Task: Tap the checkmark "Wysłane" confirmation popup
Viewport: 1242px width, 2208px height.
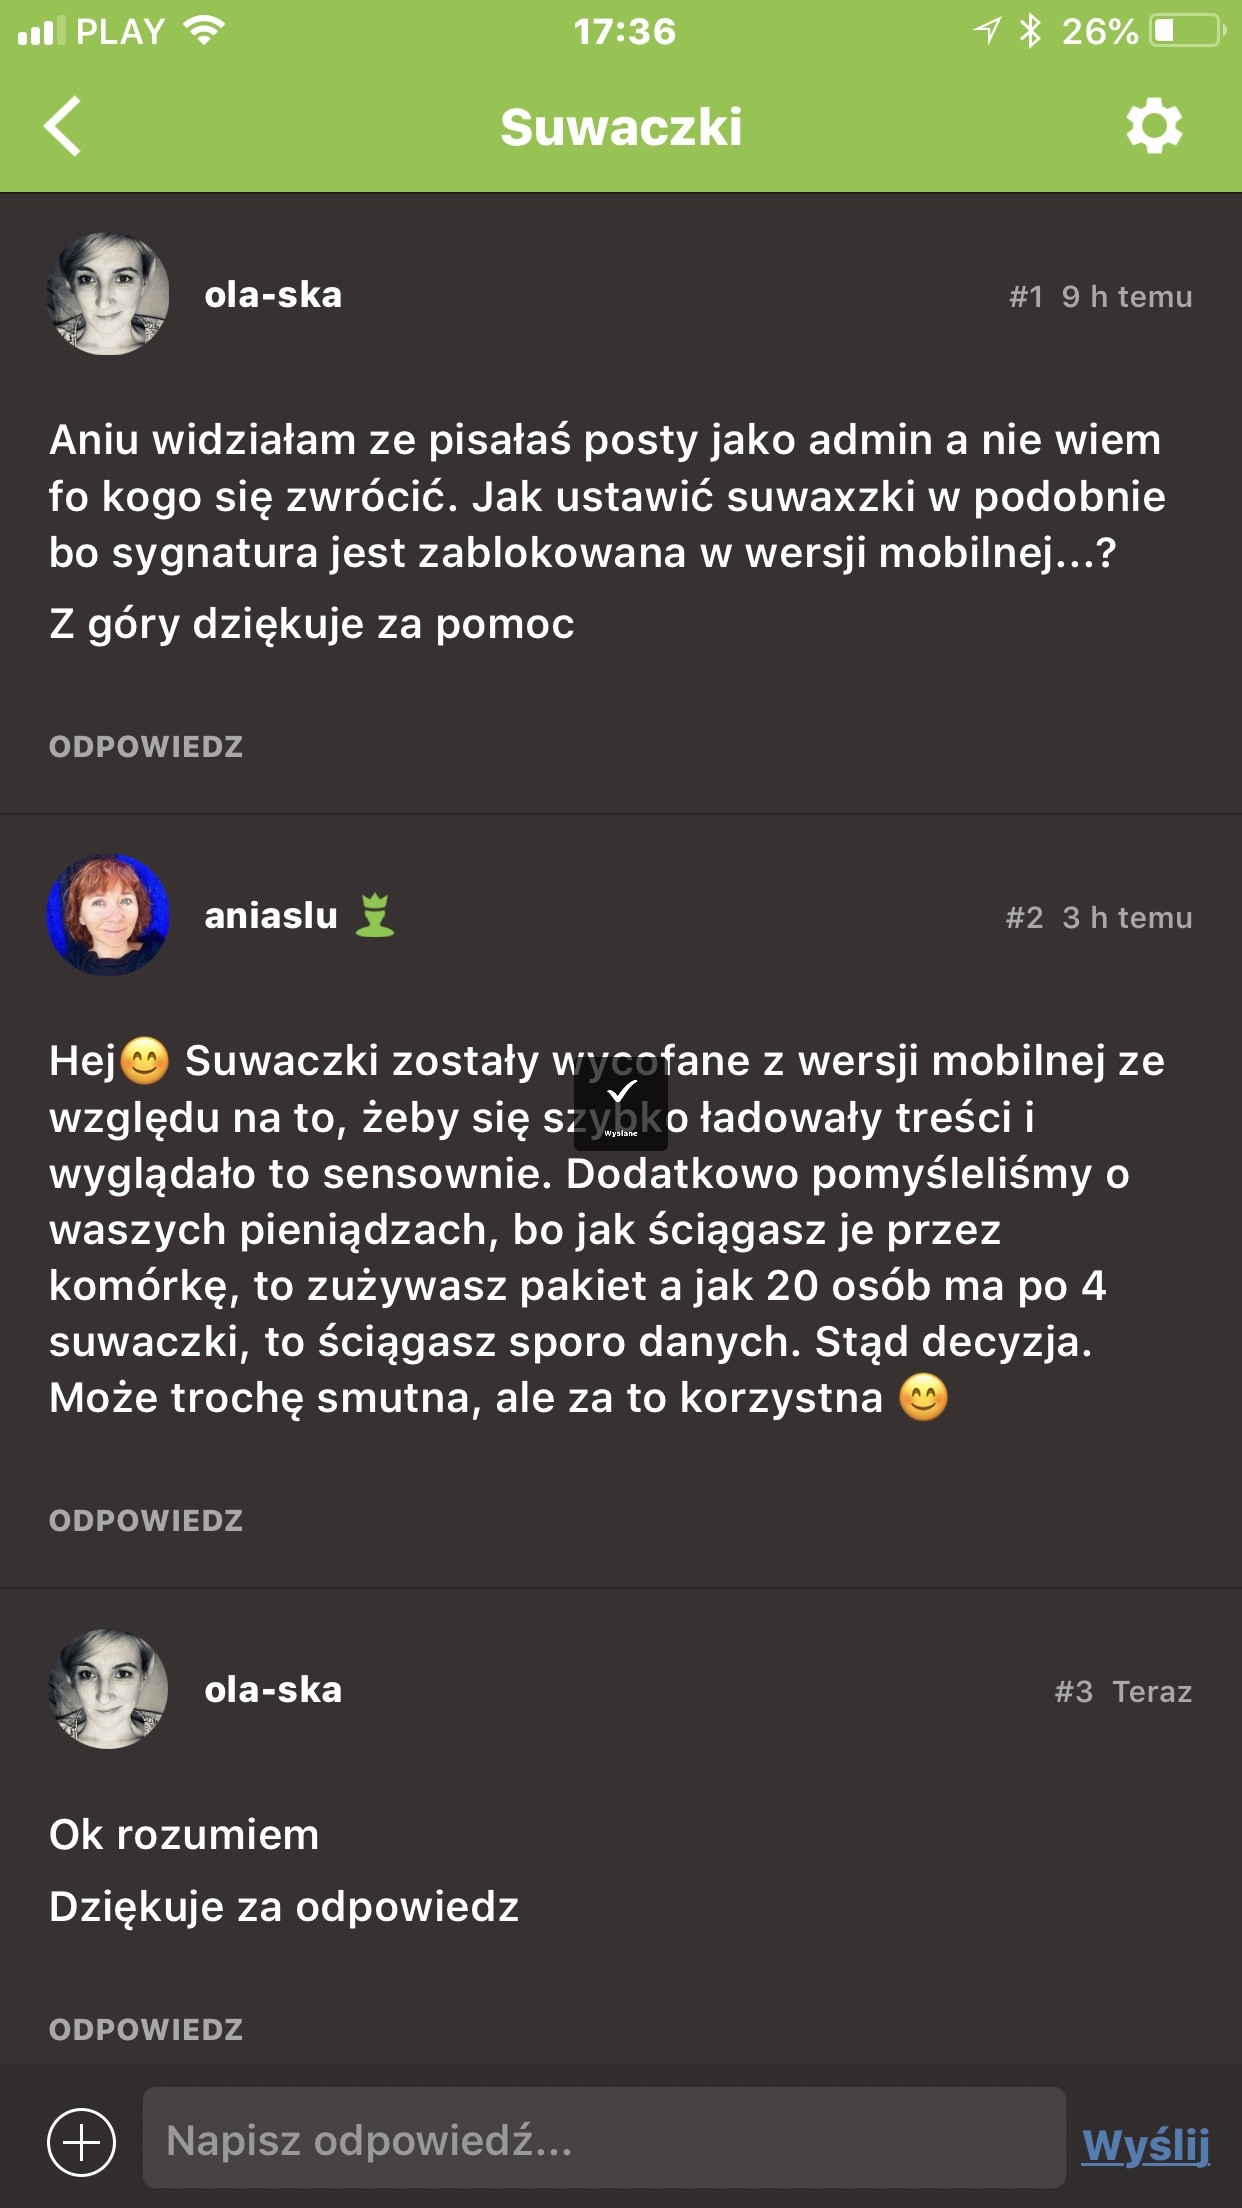Action: tap(621, 1102)
